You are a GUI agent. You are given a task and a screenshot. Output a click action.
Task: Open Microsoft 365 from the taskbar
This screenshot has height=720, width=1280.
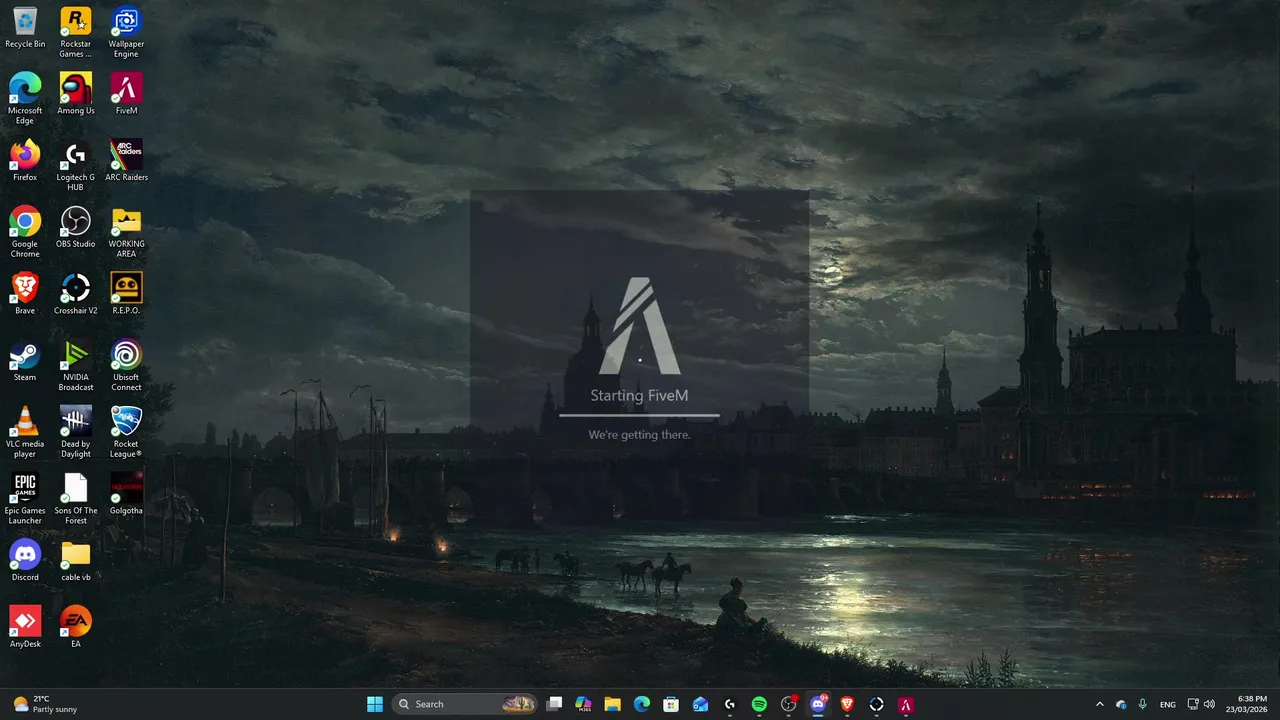click(x=583, y=704)
